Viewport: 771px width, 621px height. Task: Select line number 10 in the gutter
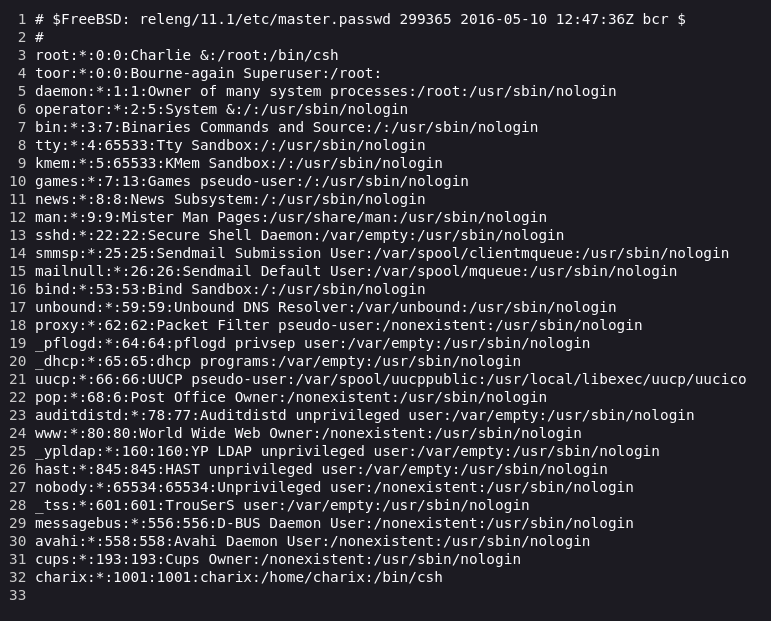tap(18, 181)
